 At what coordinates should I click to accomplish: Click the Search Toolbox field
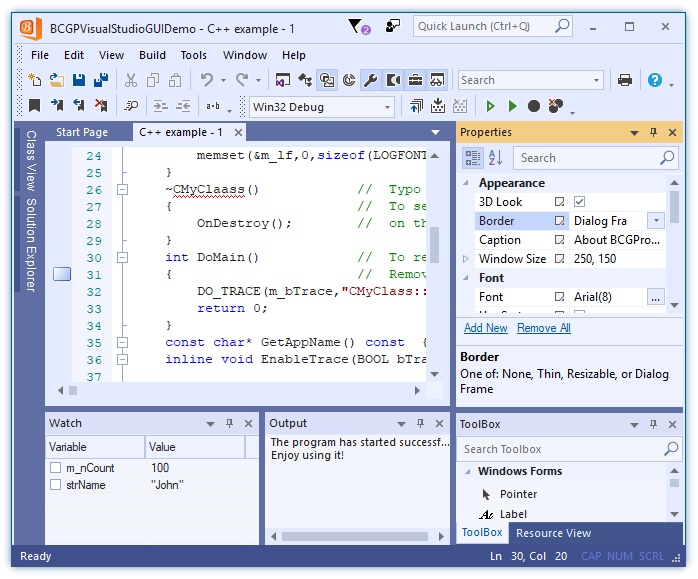[569, 449]
